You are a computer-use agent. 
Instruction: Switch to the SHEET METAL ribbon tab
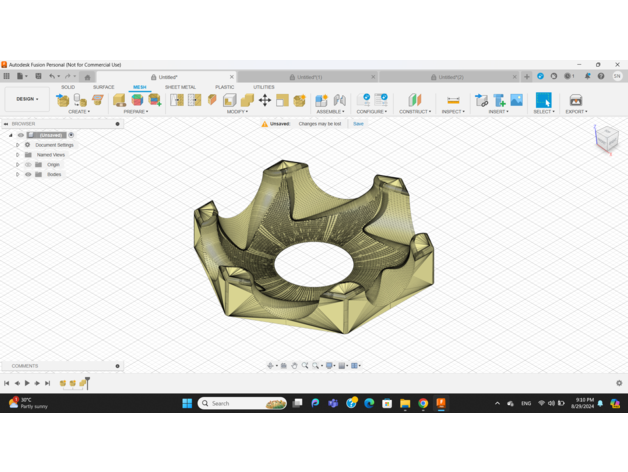pos(180,87)
